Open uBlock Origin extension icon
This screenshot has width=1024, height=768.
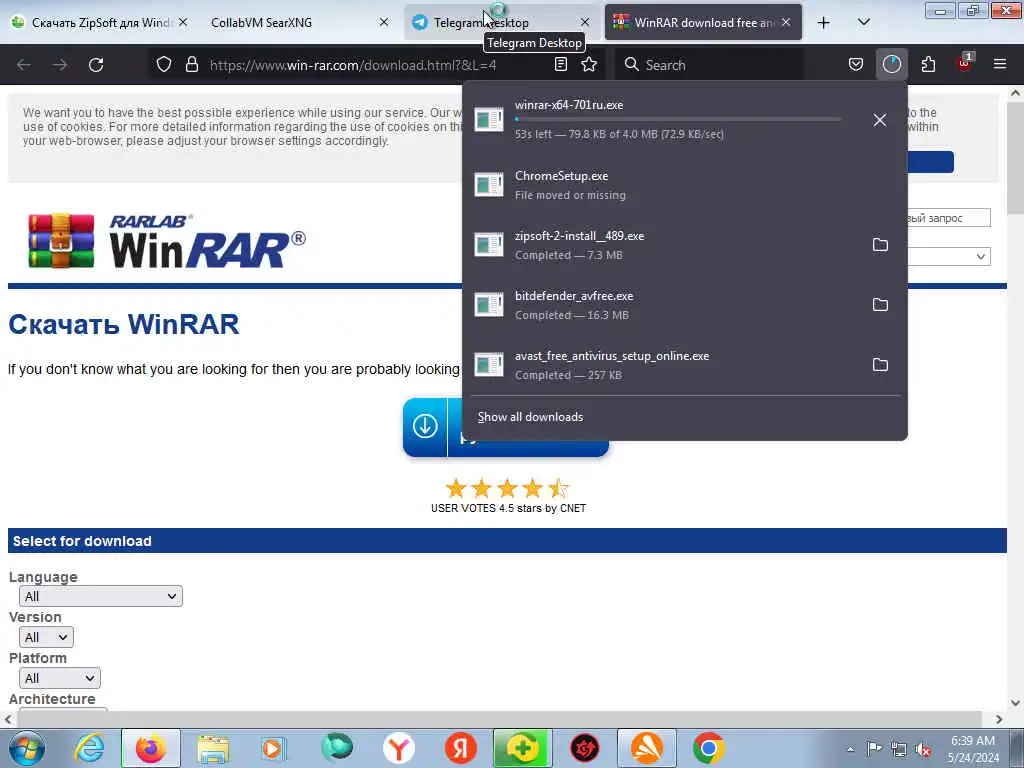click(x=964, y=64)
